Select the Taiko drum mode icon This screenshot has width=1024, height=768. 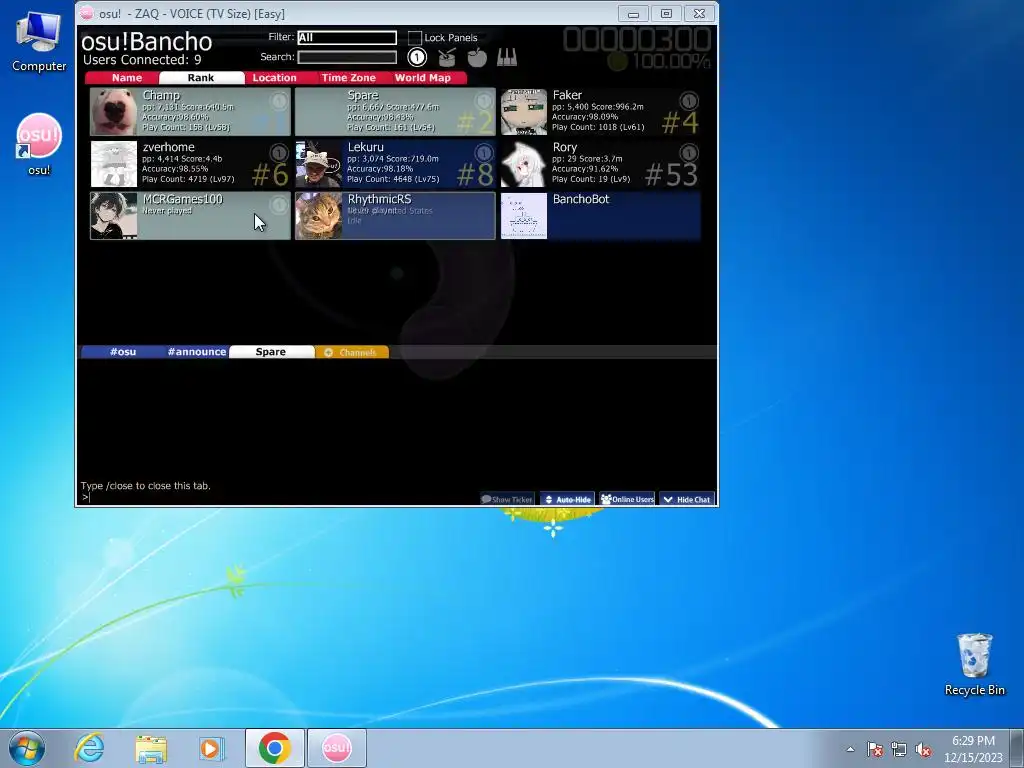coord(447,57)
